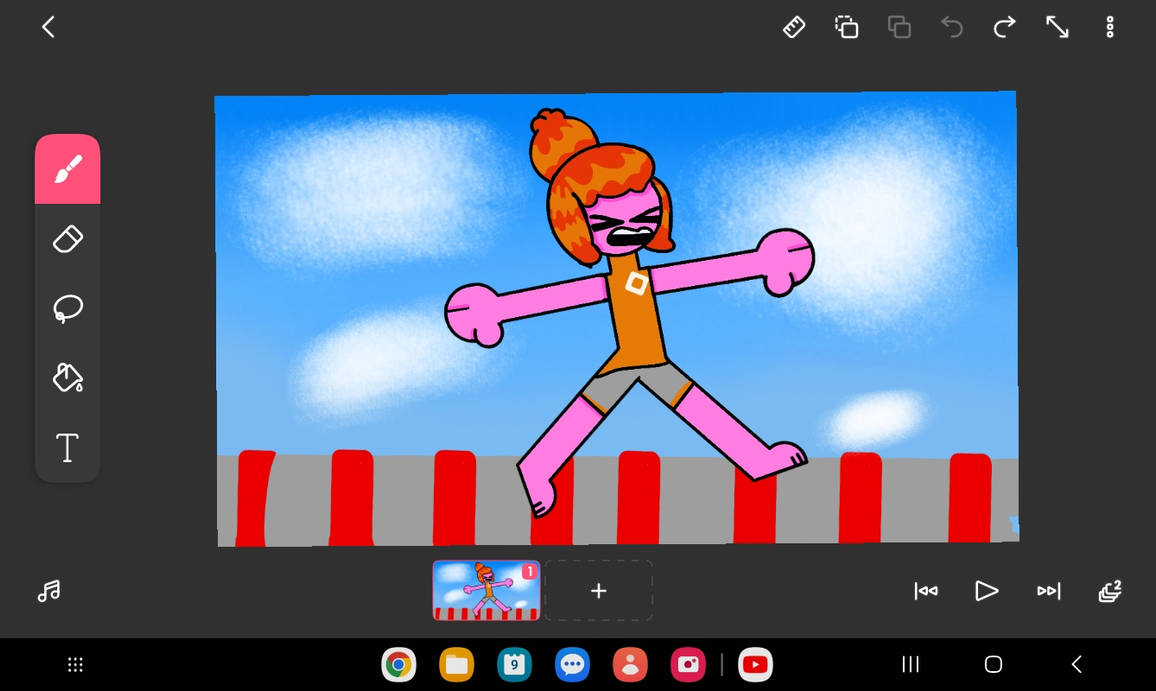Open the Layers panel
1156x691 pixels.
tap(1110, 591)
